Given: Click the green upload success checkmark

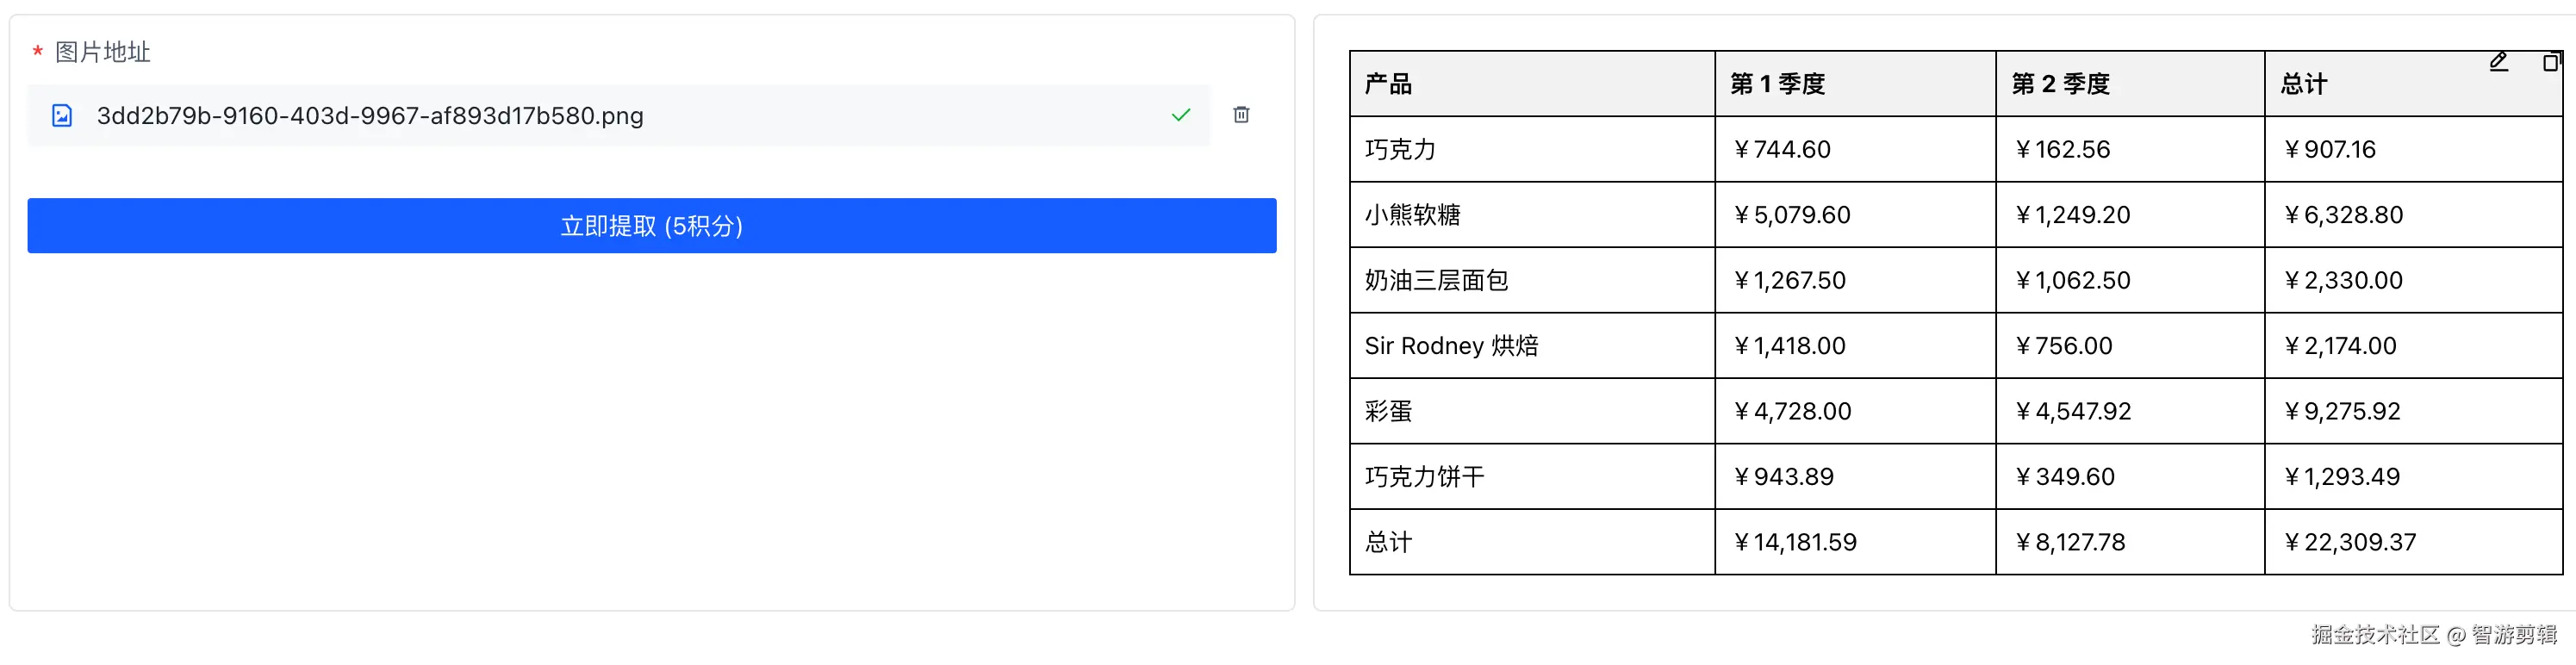Looking at the screenshot, I should pos(1181,115).
